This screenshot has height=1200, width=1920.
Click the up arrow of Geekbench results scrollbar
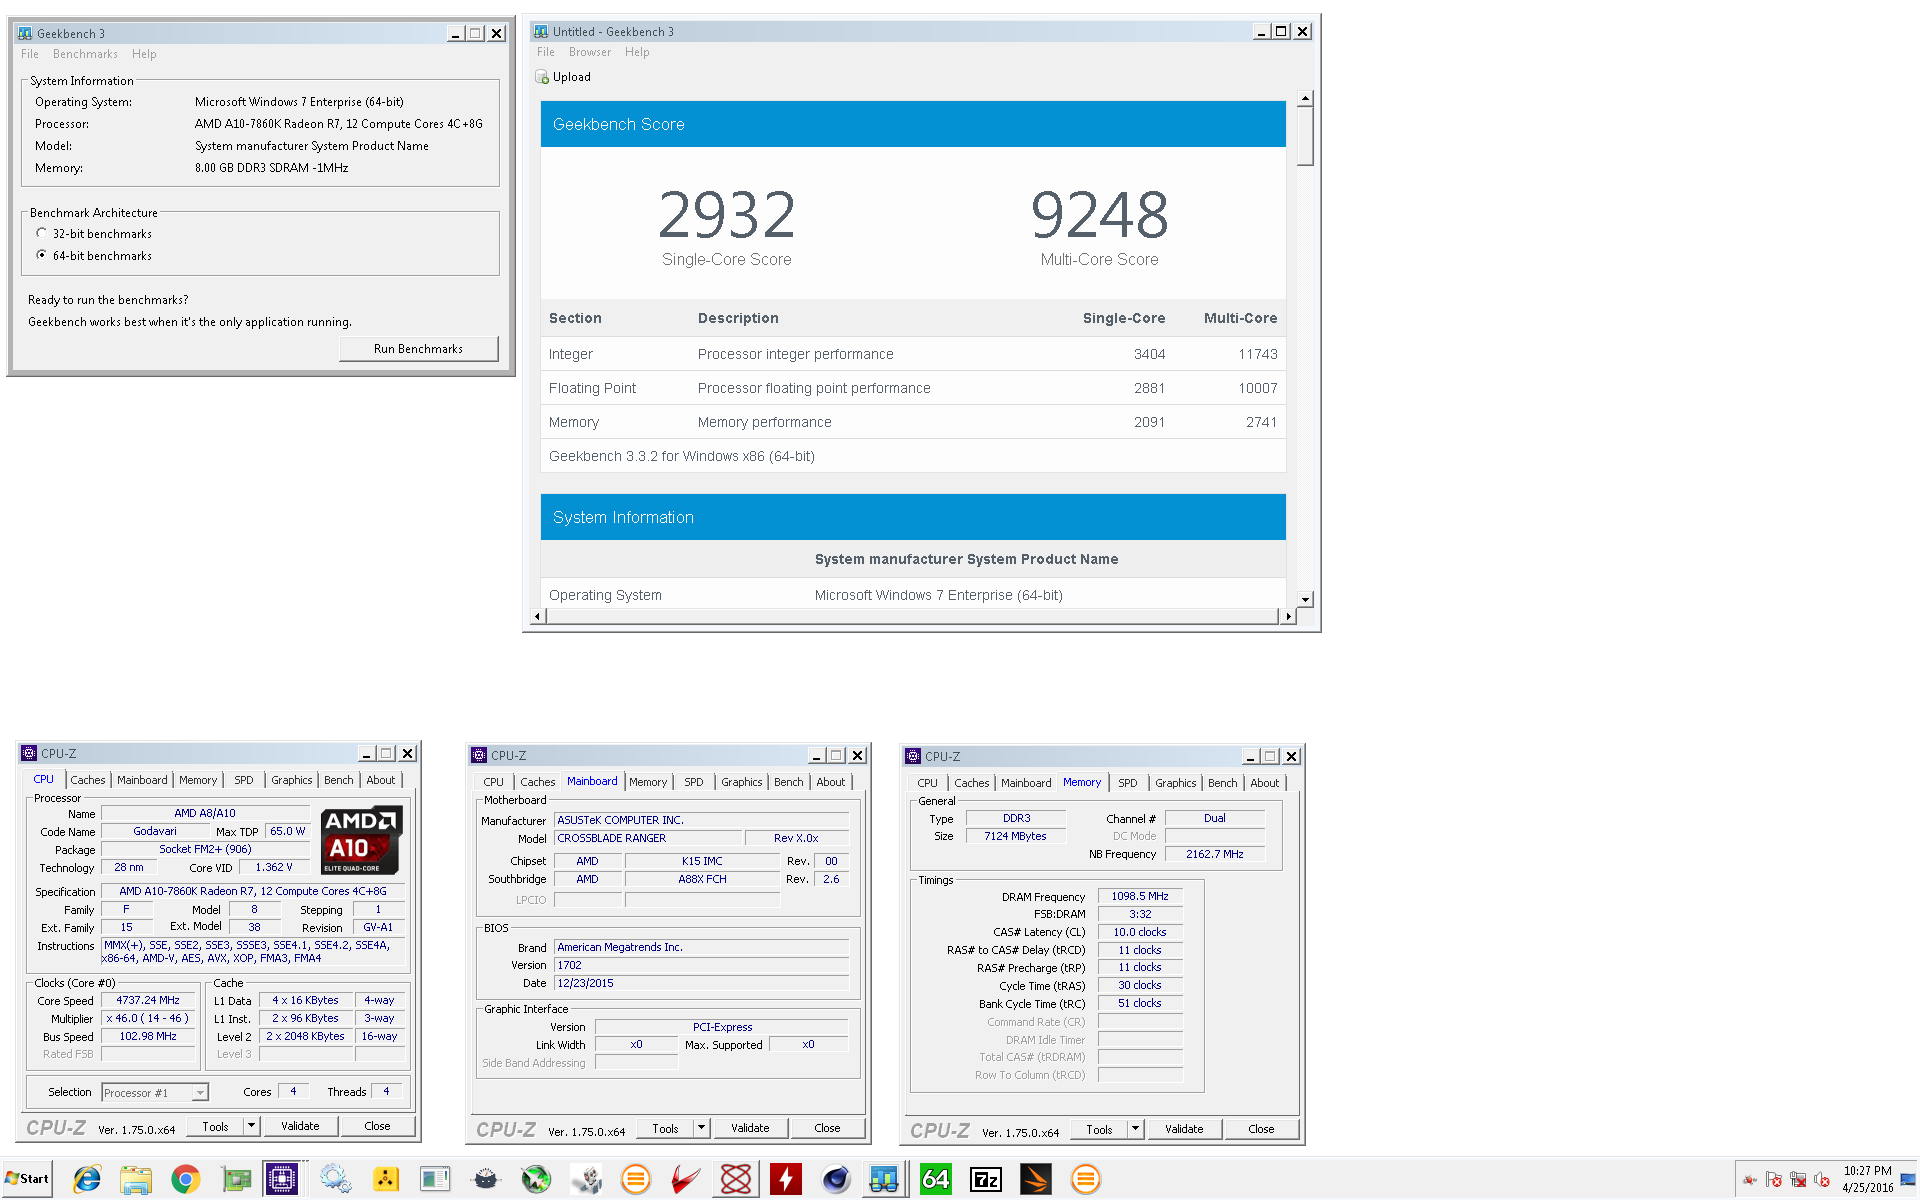click(1305, 98)
